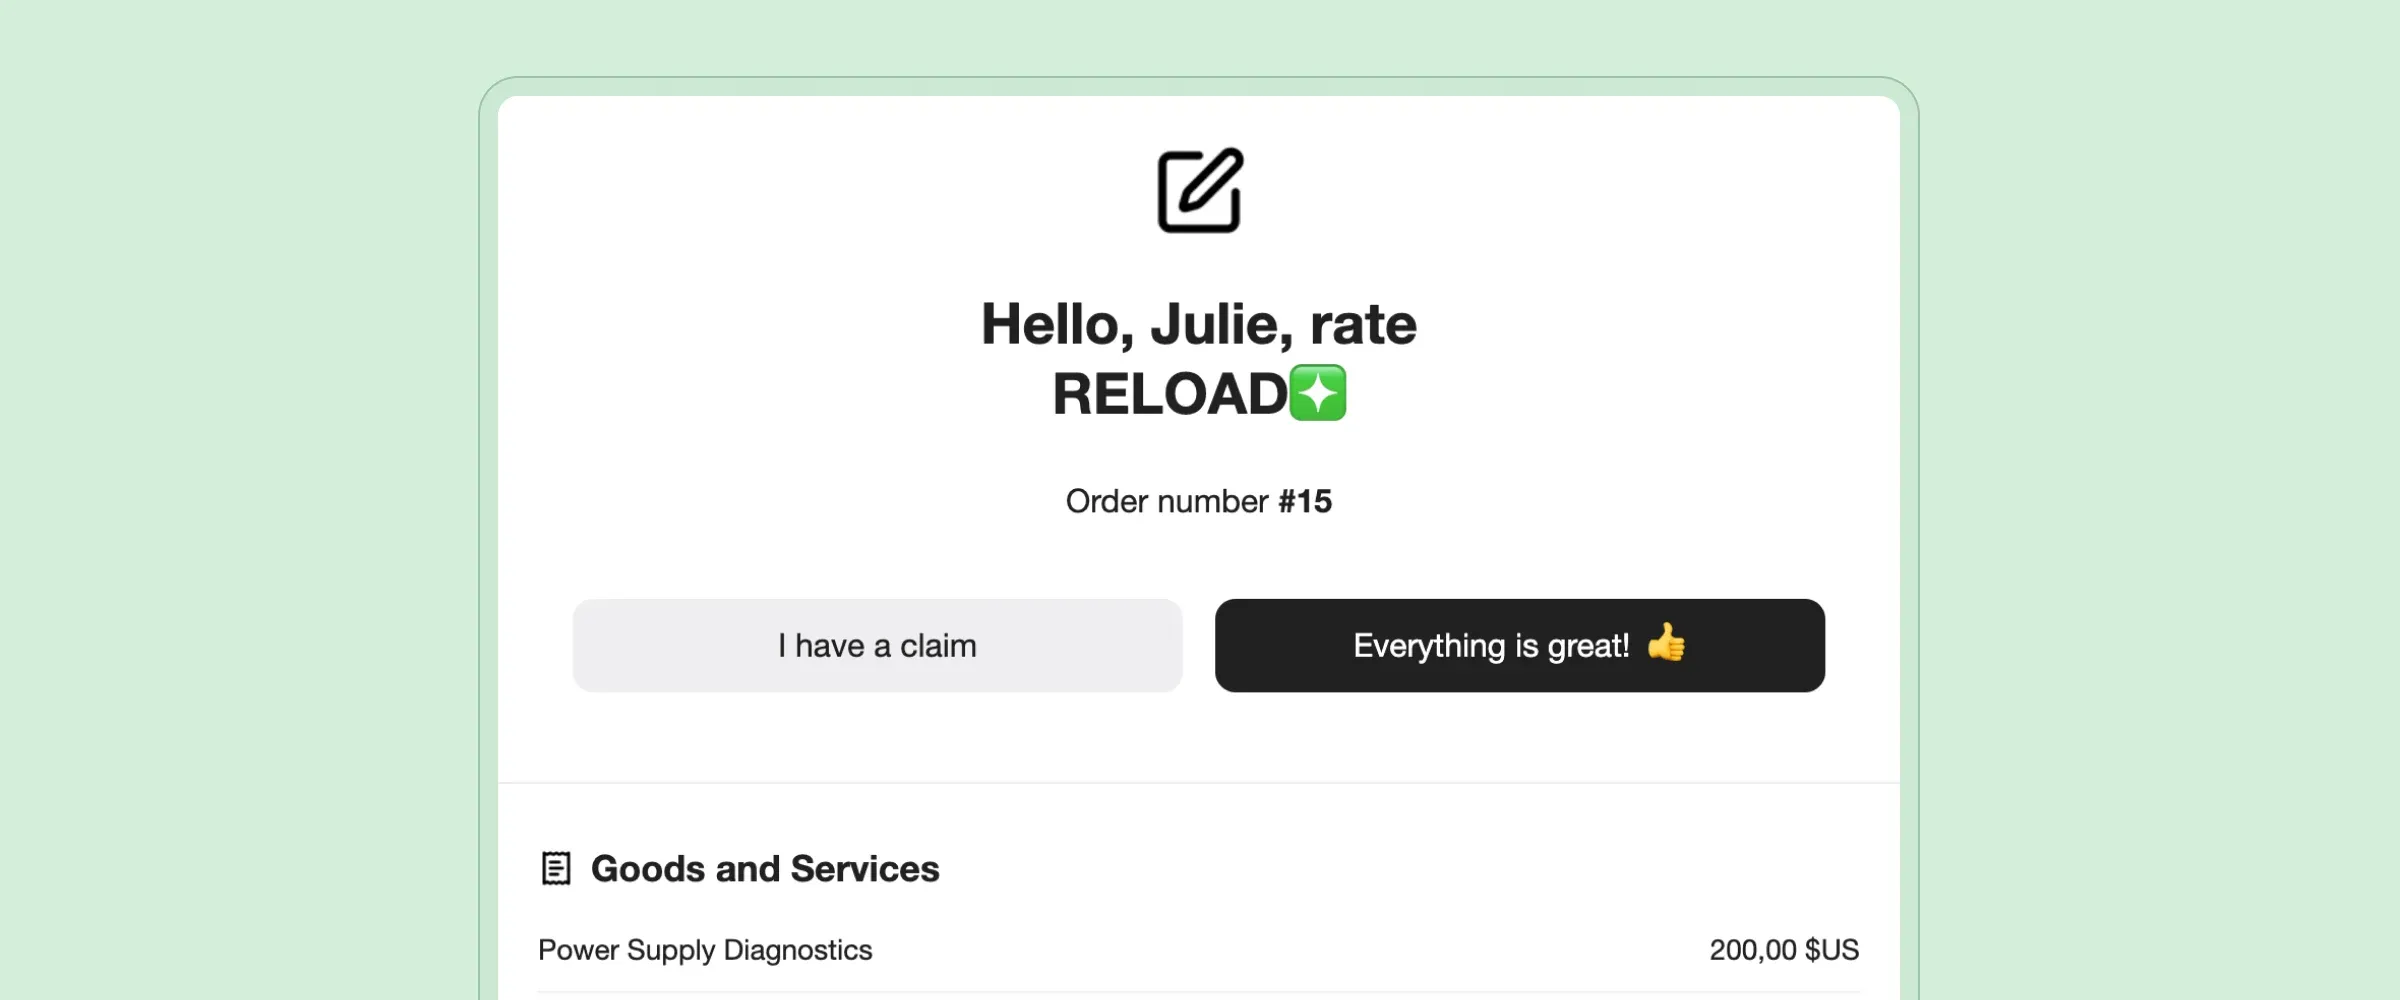Click the pencil edit icon at top
This screenshot has height=1000, width=2400.
click(1199, 190)
